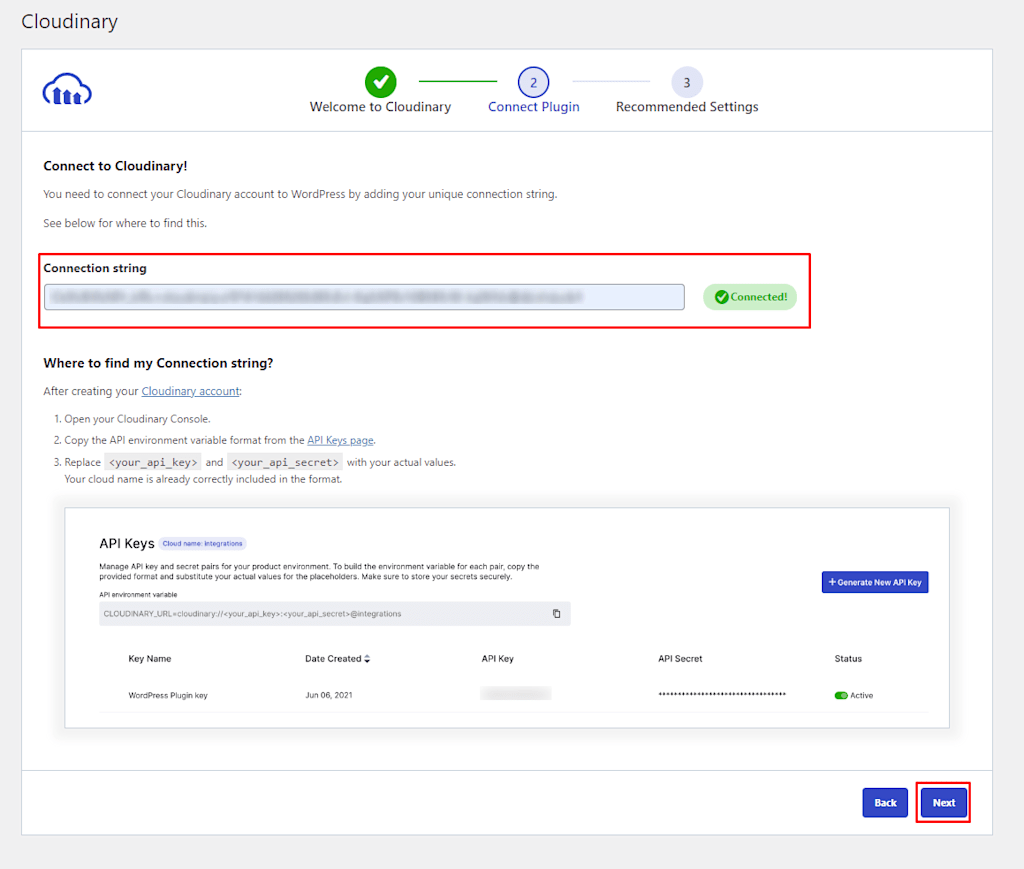
Task: Click the Connection string label
Action: click(95, 268)
